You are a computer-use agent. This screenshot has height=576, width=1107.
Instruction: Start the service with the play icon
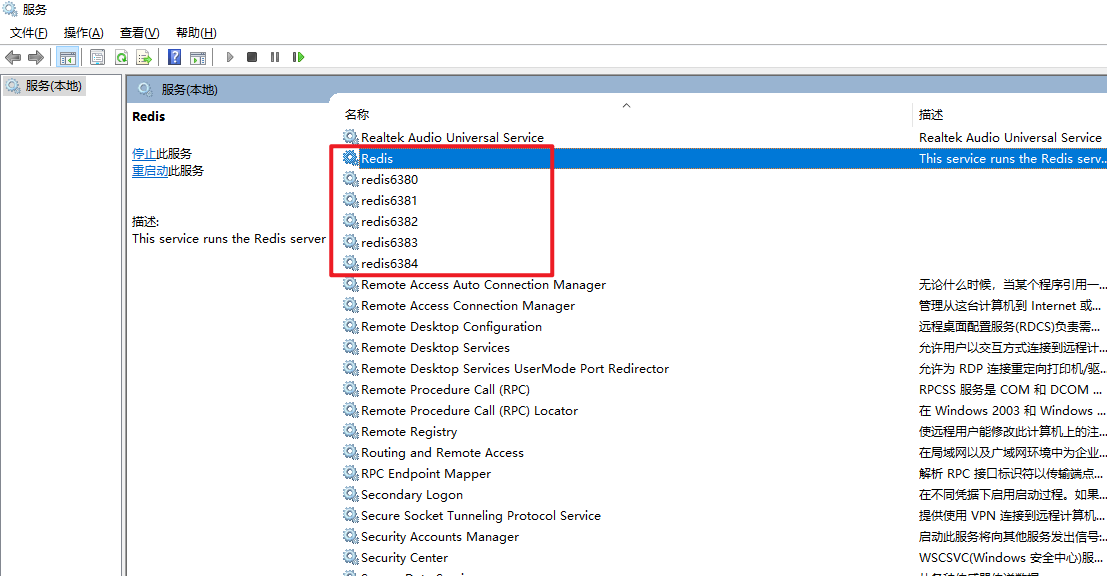229,57
